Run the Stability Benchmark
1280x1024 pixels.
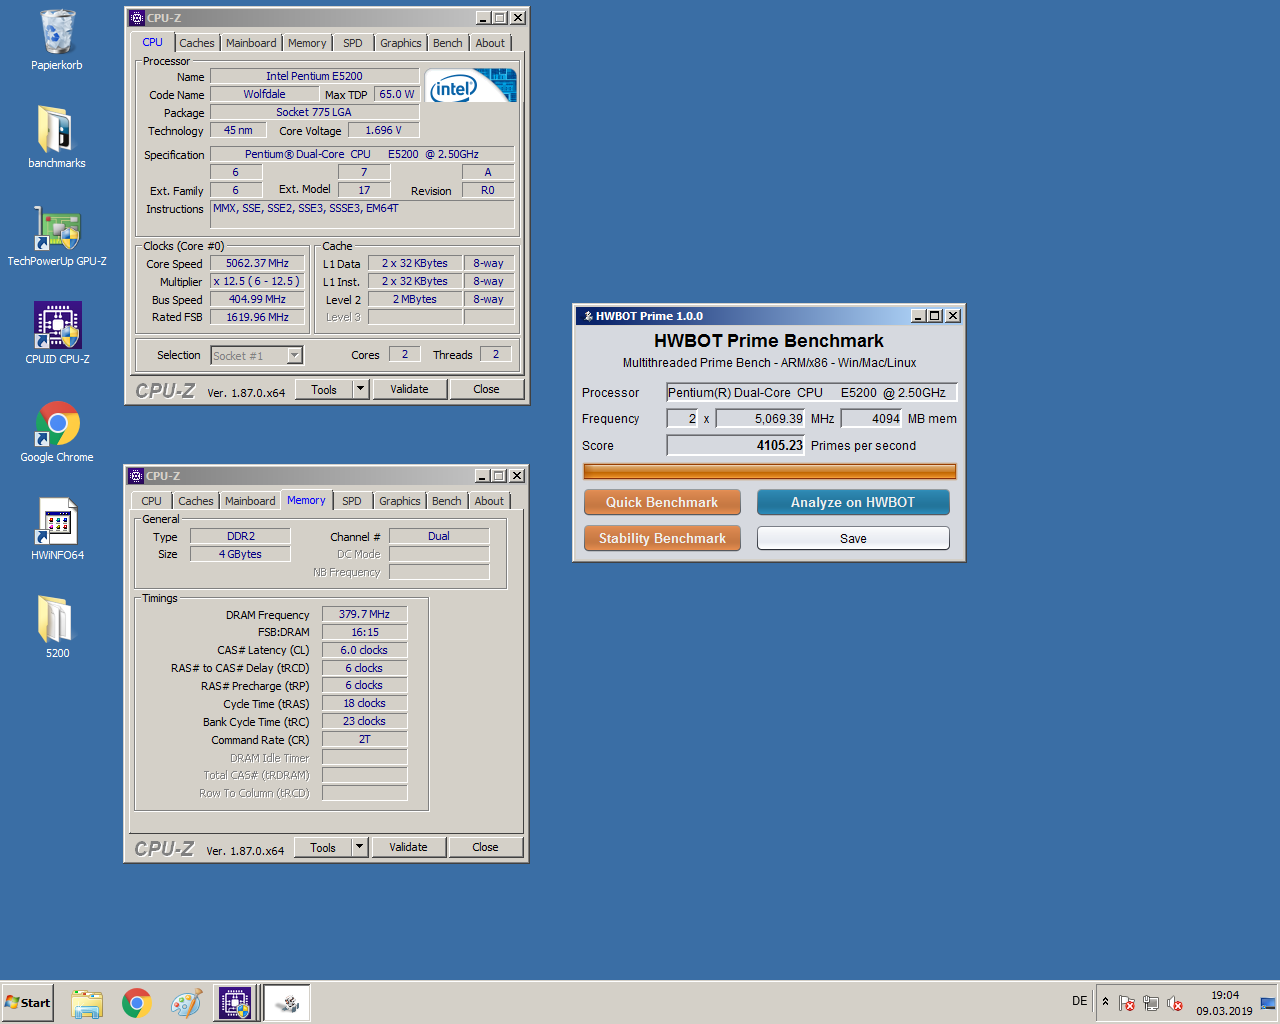tap(662, 538)
